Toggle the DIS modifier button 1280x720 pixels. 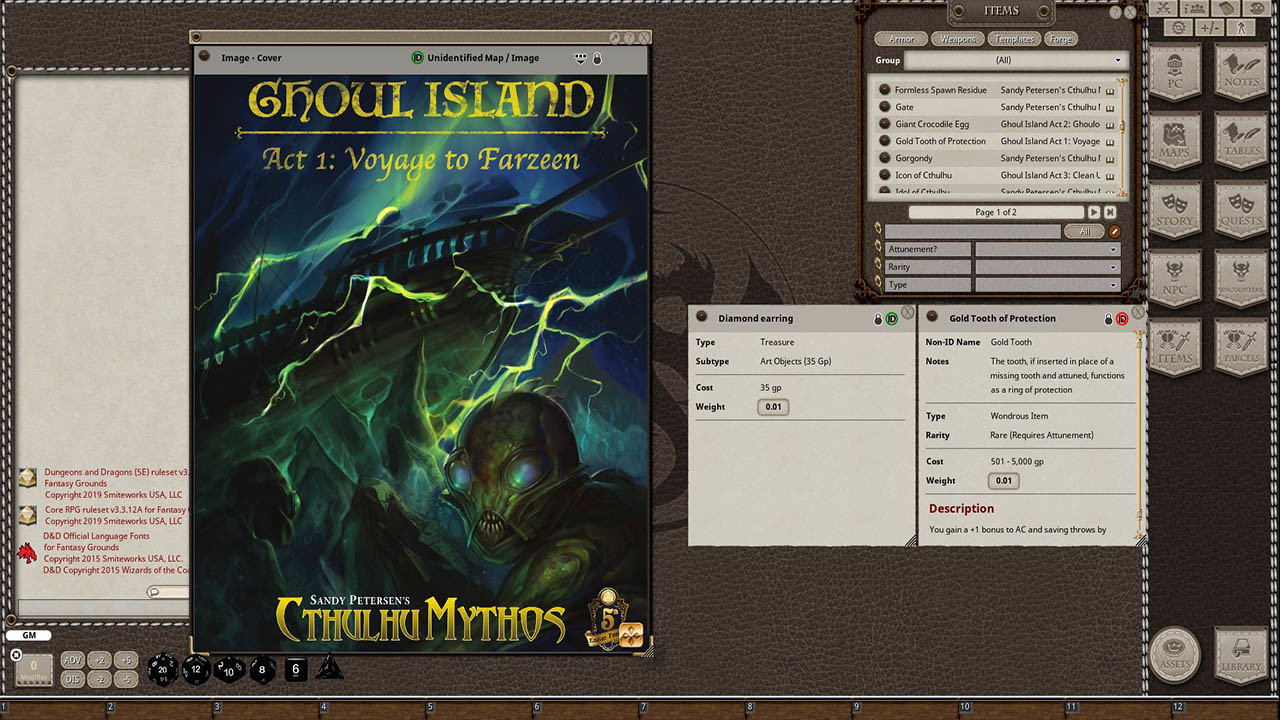[72, 679]
